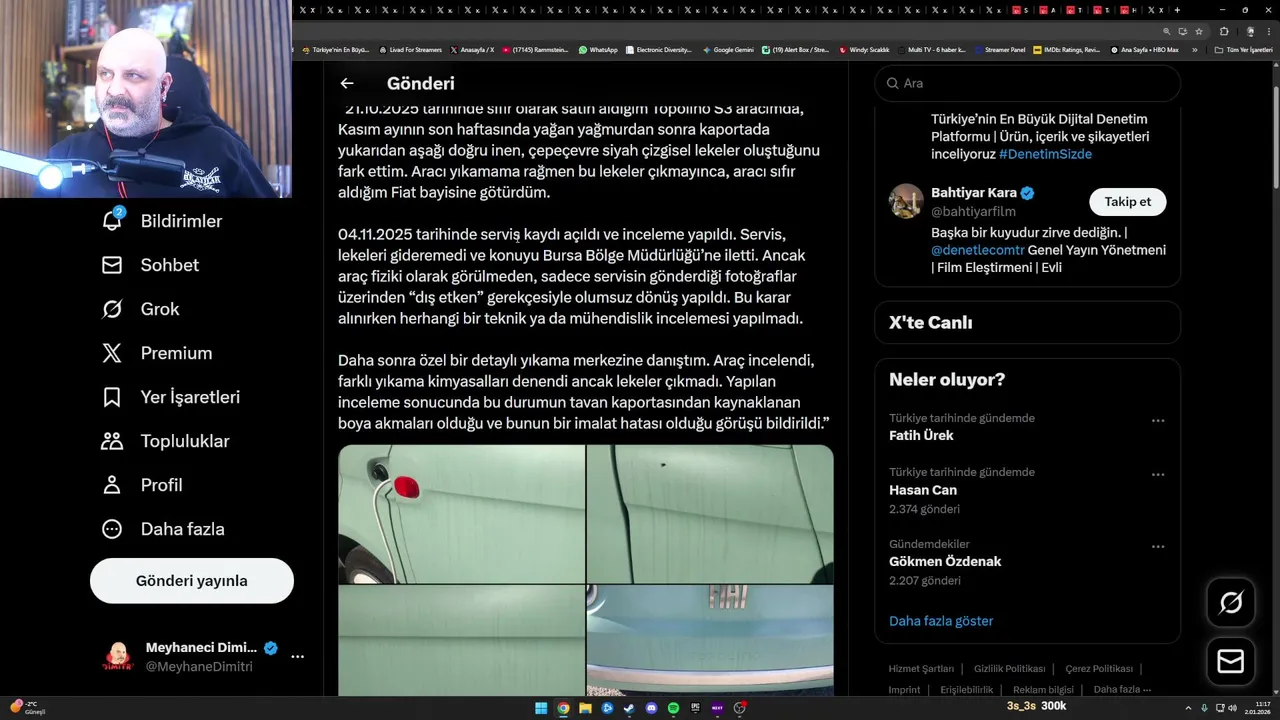The image size is (1280, 720).
Task: Open @denetlecomtr mention link
Action: point(978,250)
